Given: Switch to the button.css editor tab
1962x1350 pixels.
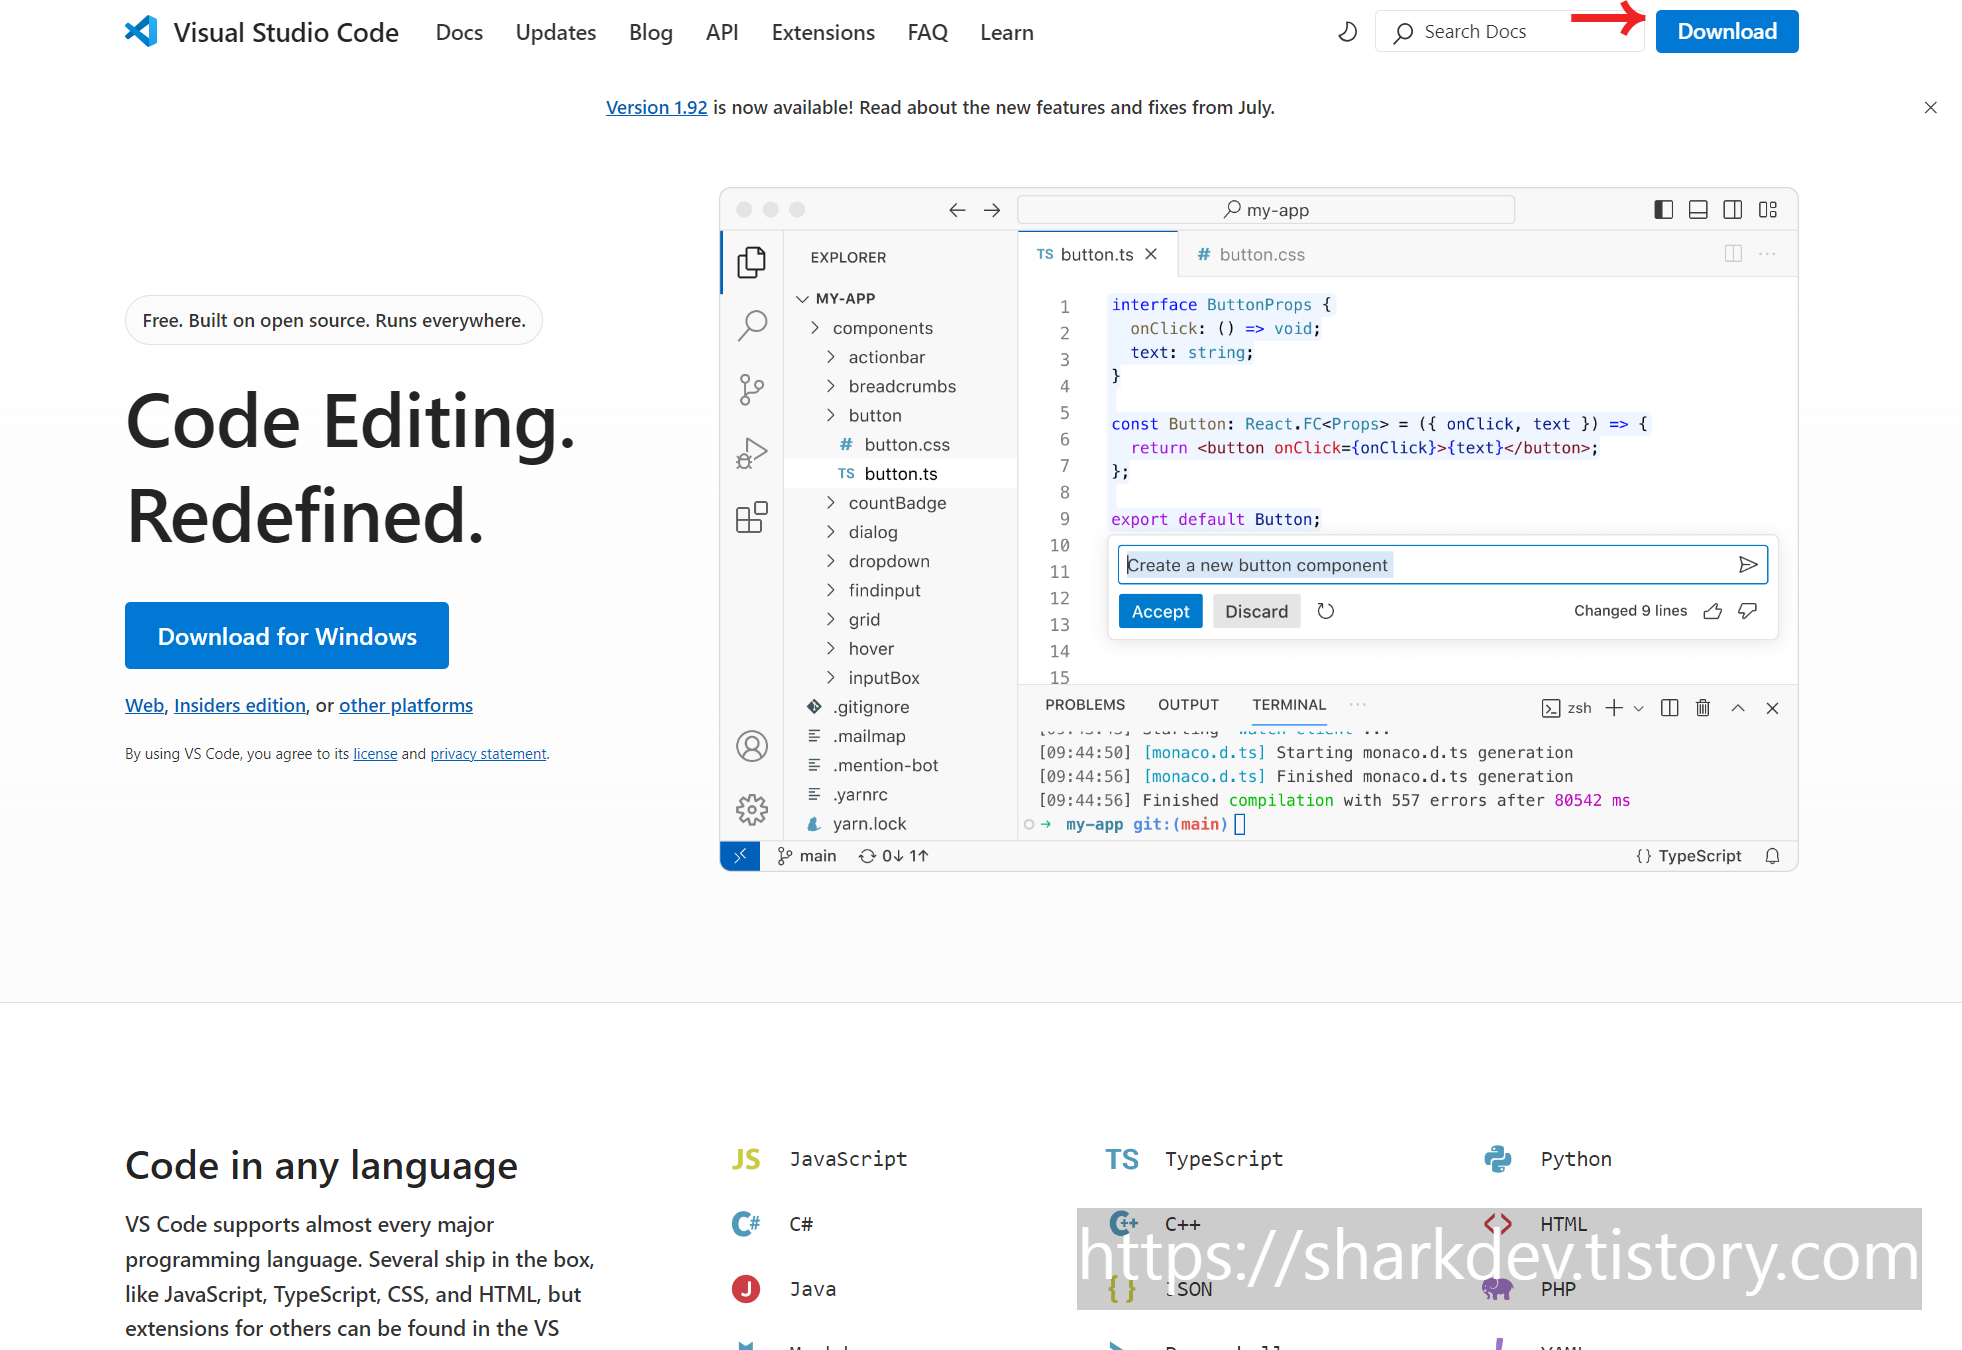Looking at the screenshot, I should [1260, 255].
